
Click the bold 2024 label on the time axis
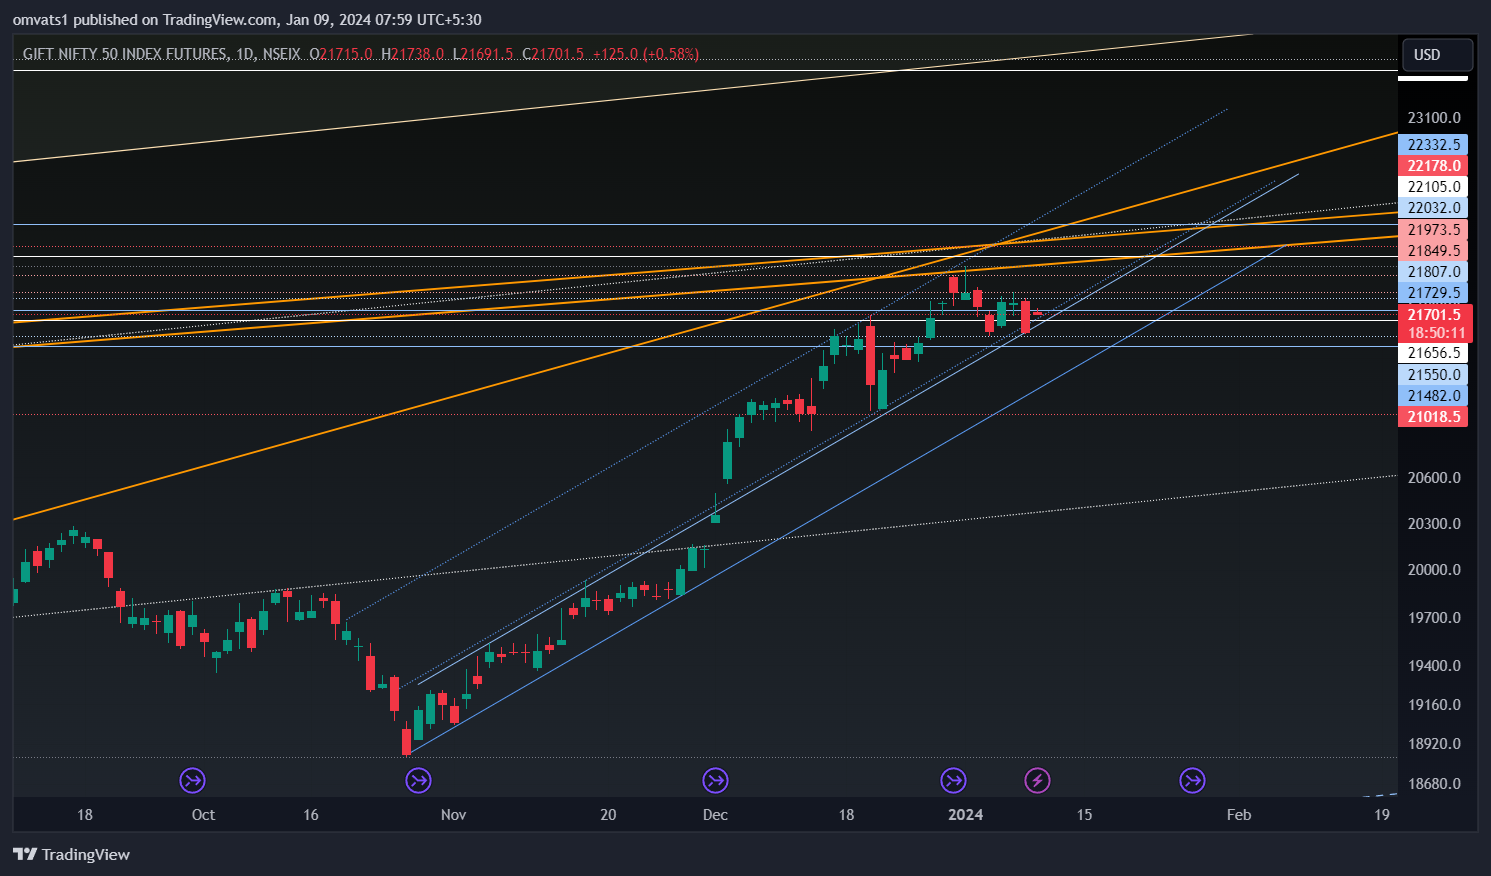tap(966, 815)
